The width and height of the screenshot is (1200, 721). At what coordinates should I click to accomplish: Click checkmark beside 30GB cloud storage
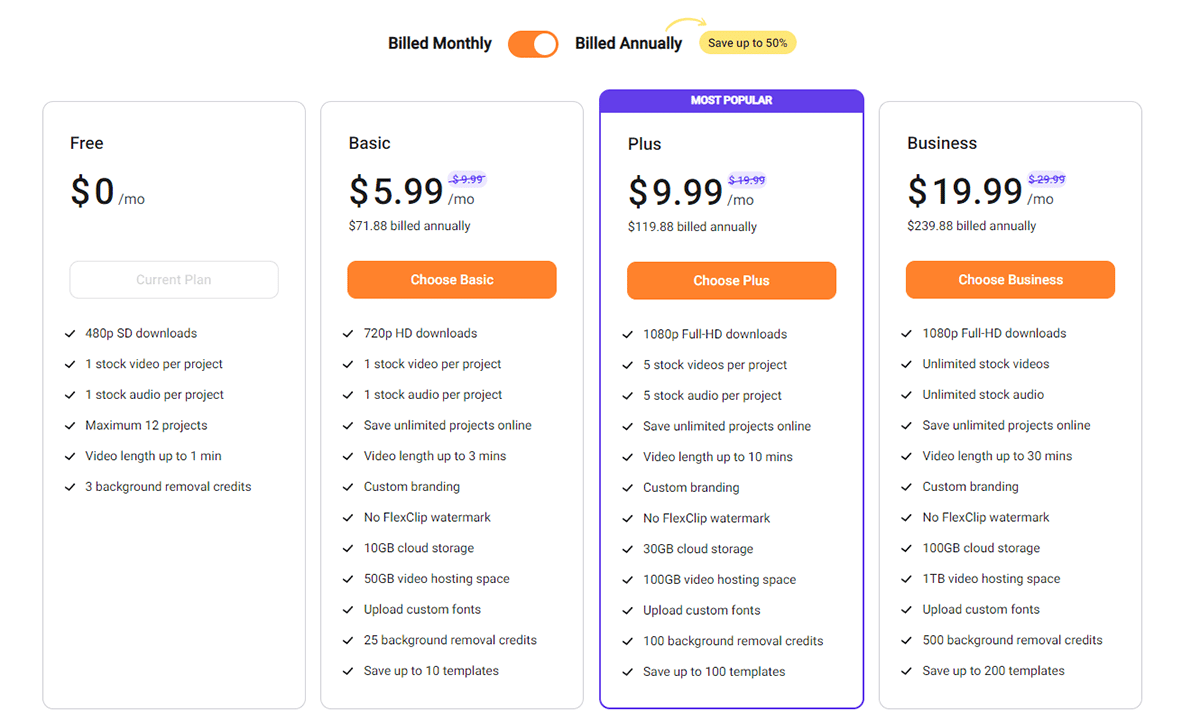tap(628, 549)
